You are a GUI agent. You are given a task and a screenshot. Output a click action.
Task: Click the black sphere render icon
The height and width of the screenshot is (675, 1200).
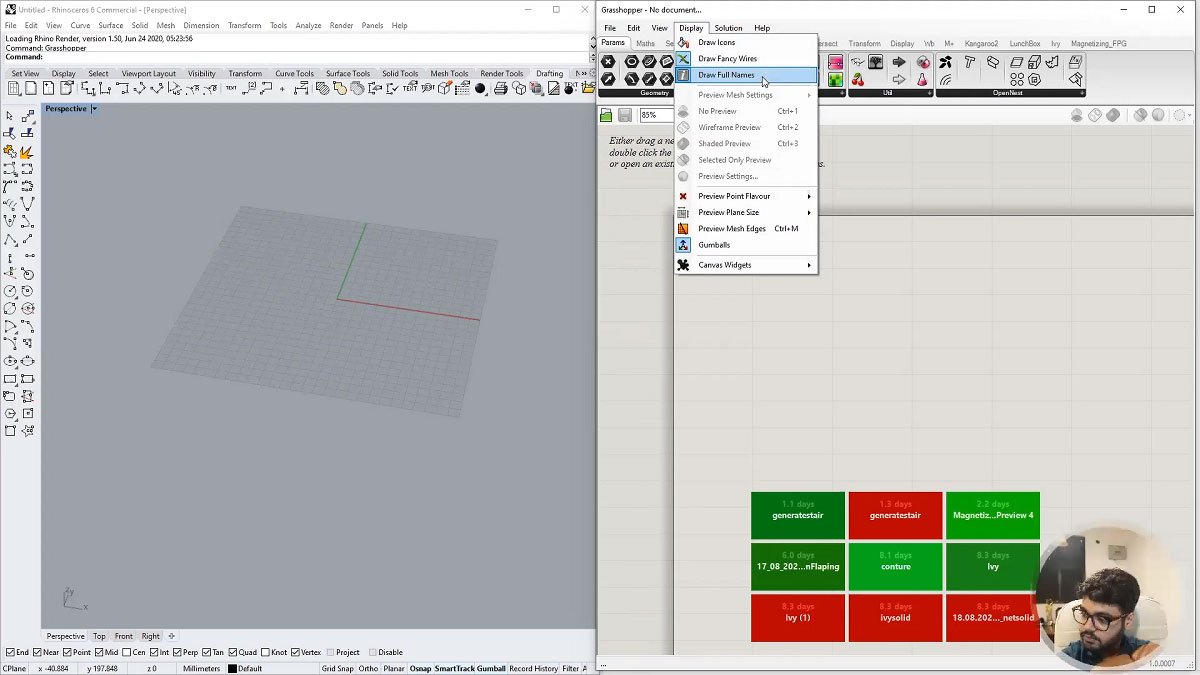(x=480, y=89)
